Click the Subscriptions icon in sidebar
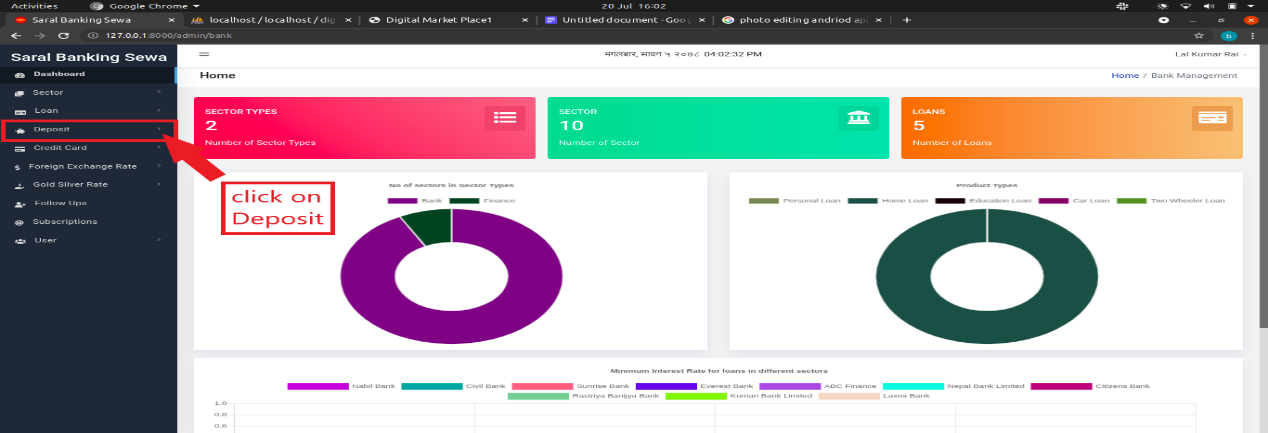 (19, 222)
